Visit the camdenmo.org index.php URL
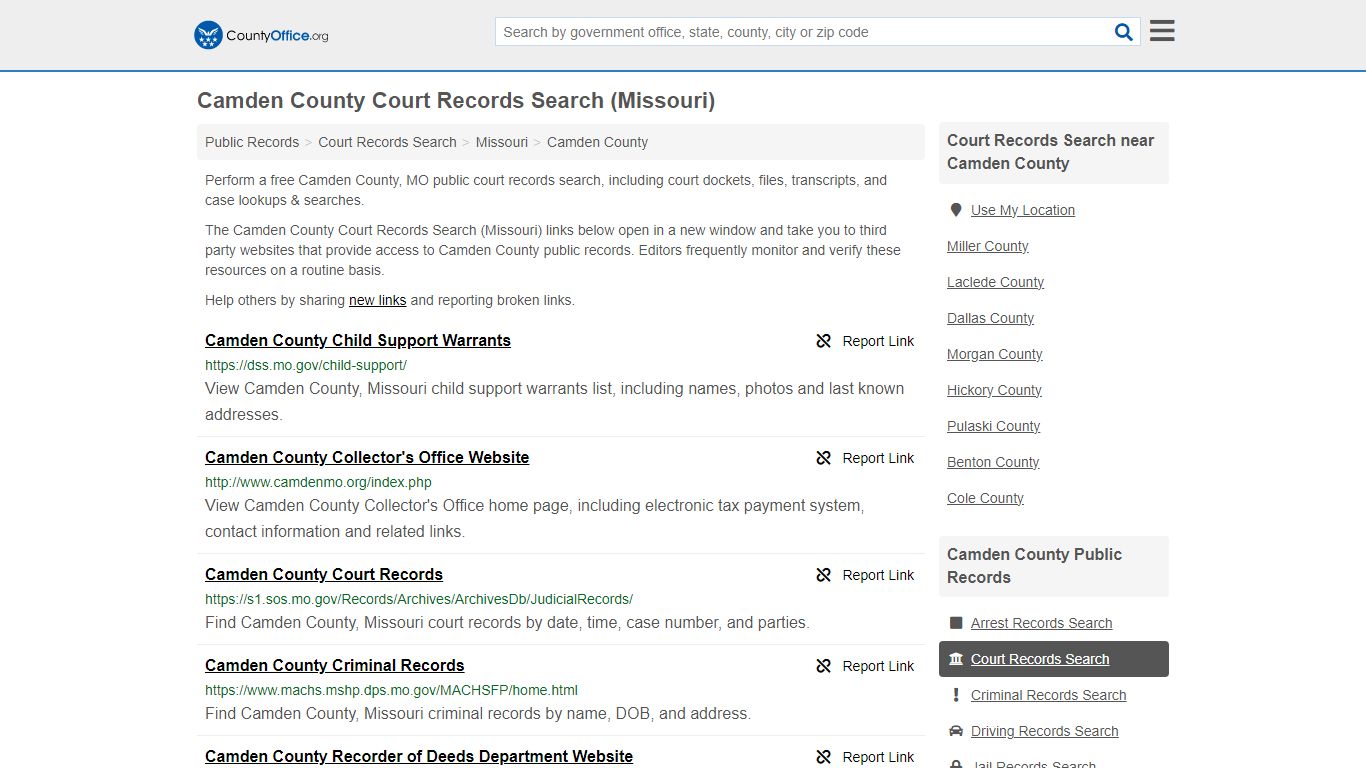The image size is (1366, 768). pyautogui.click(x=318, y=482)
